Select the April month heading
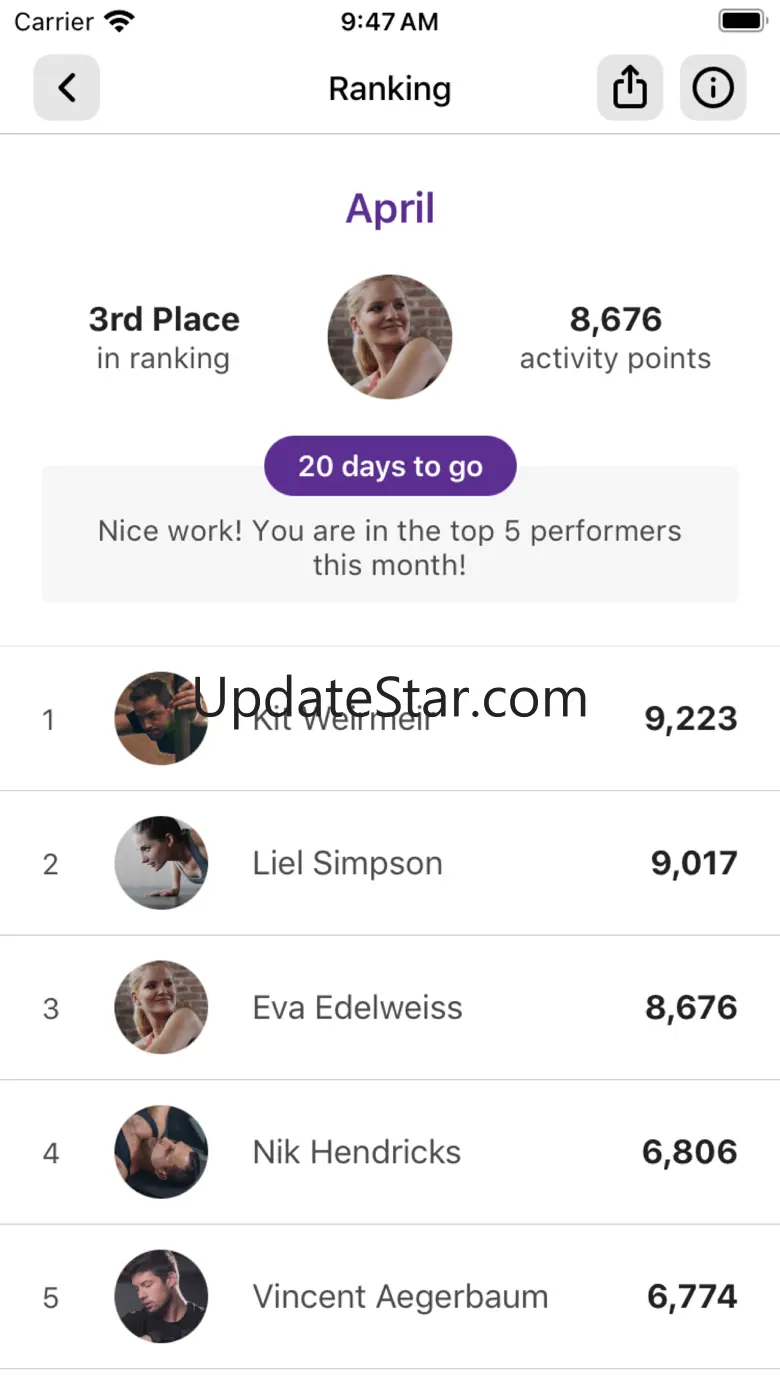The height and width of the screenshot is (1387, 780). click(x=390, y=208)
